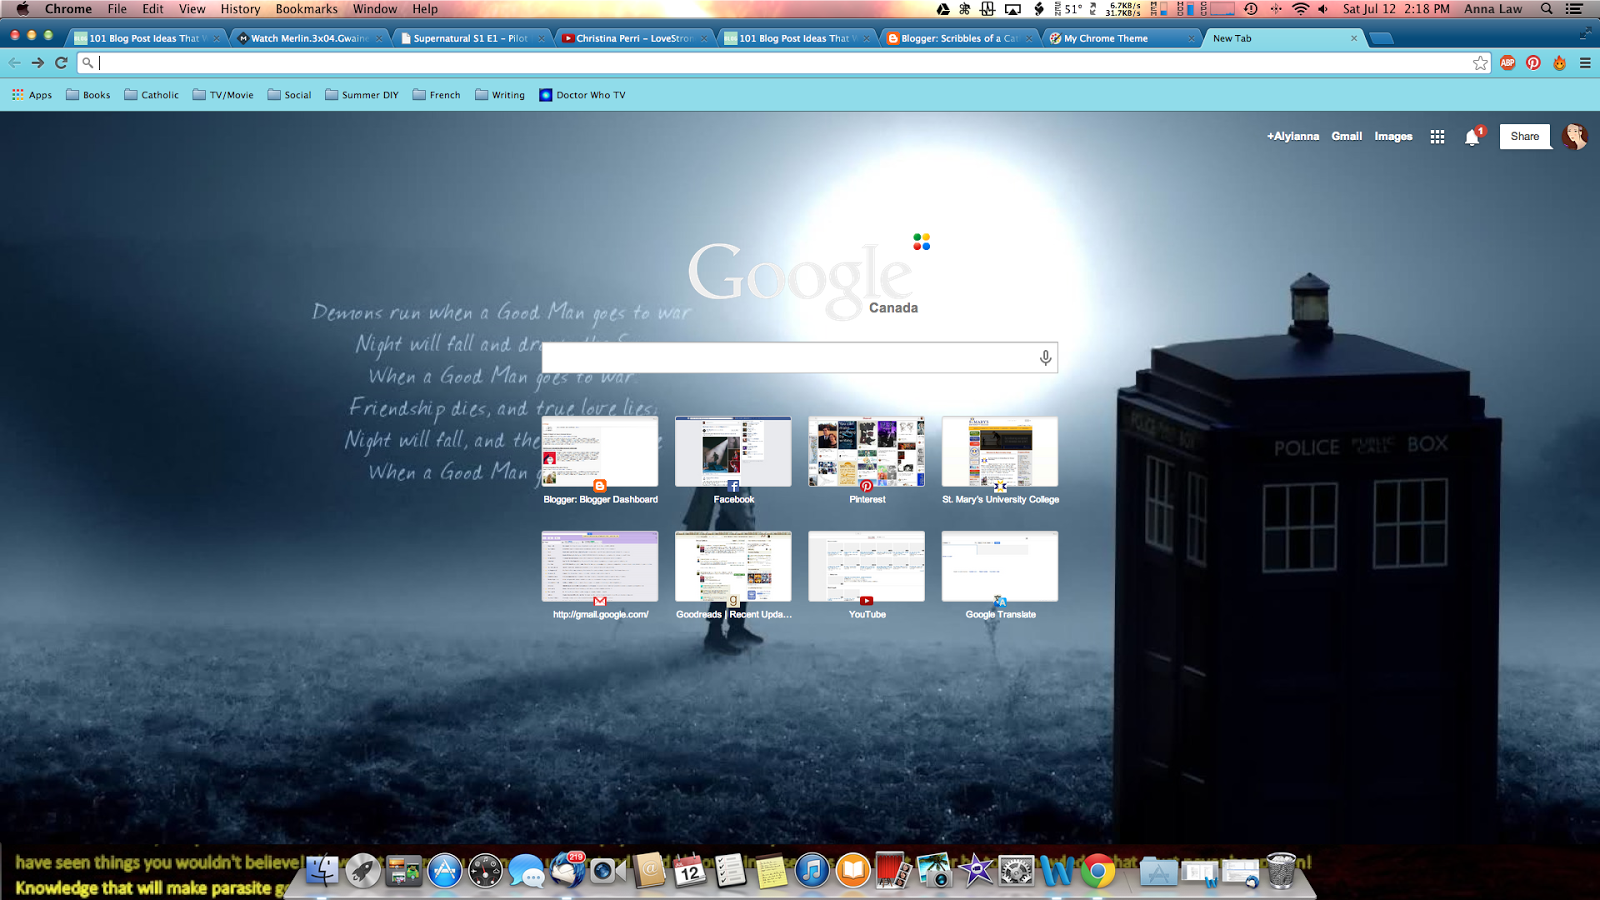Open the French bookmark folder

tap(436, 95)
